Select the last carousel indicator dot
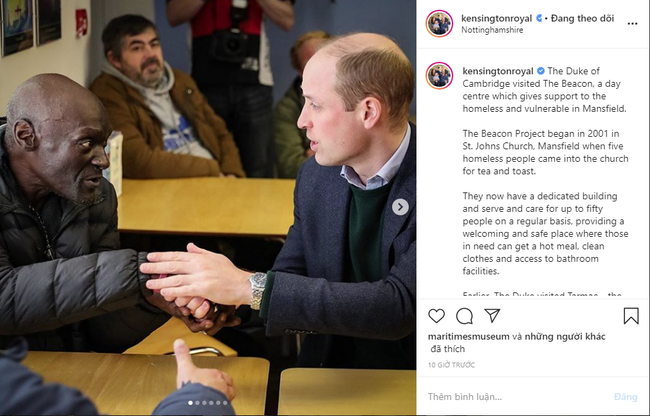650x416 pixels. coord(225,403)
